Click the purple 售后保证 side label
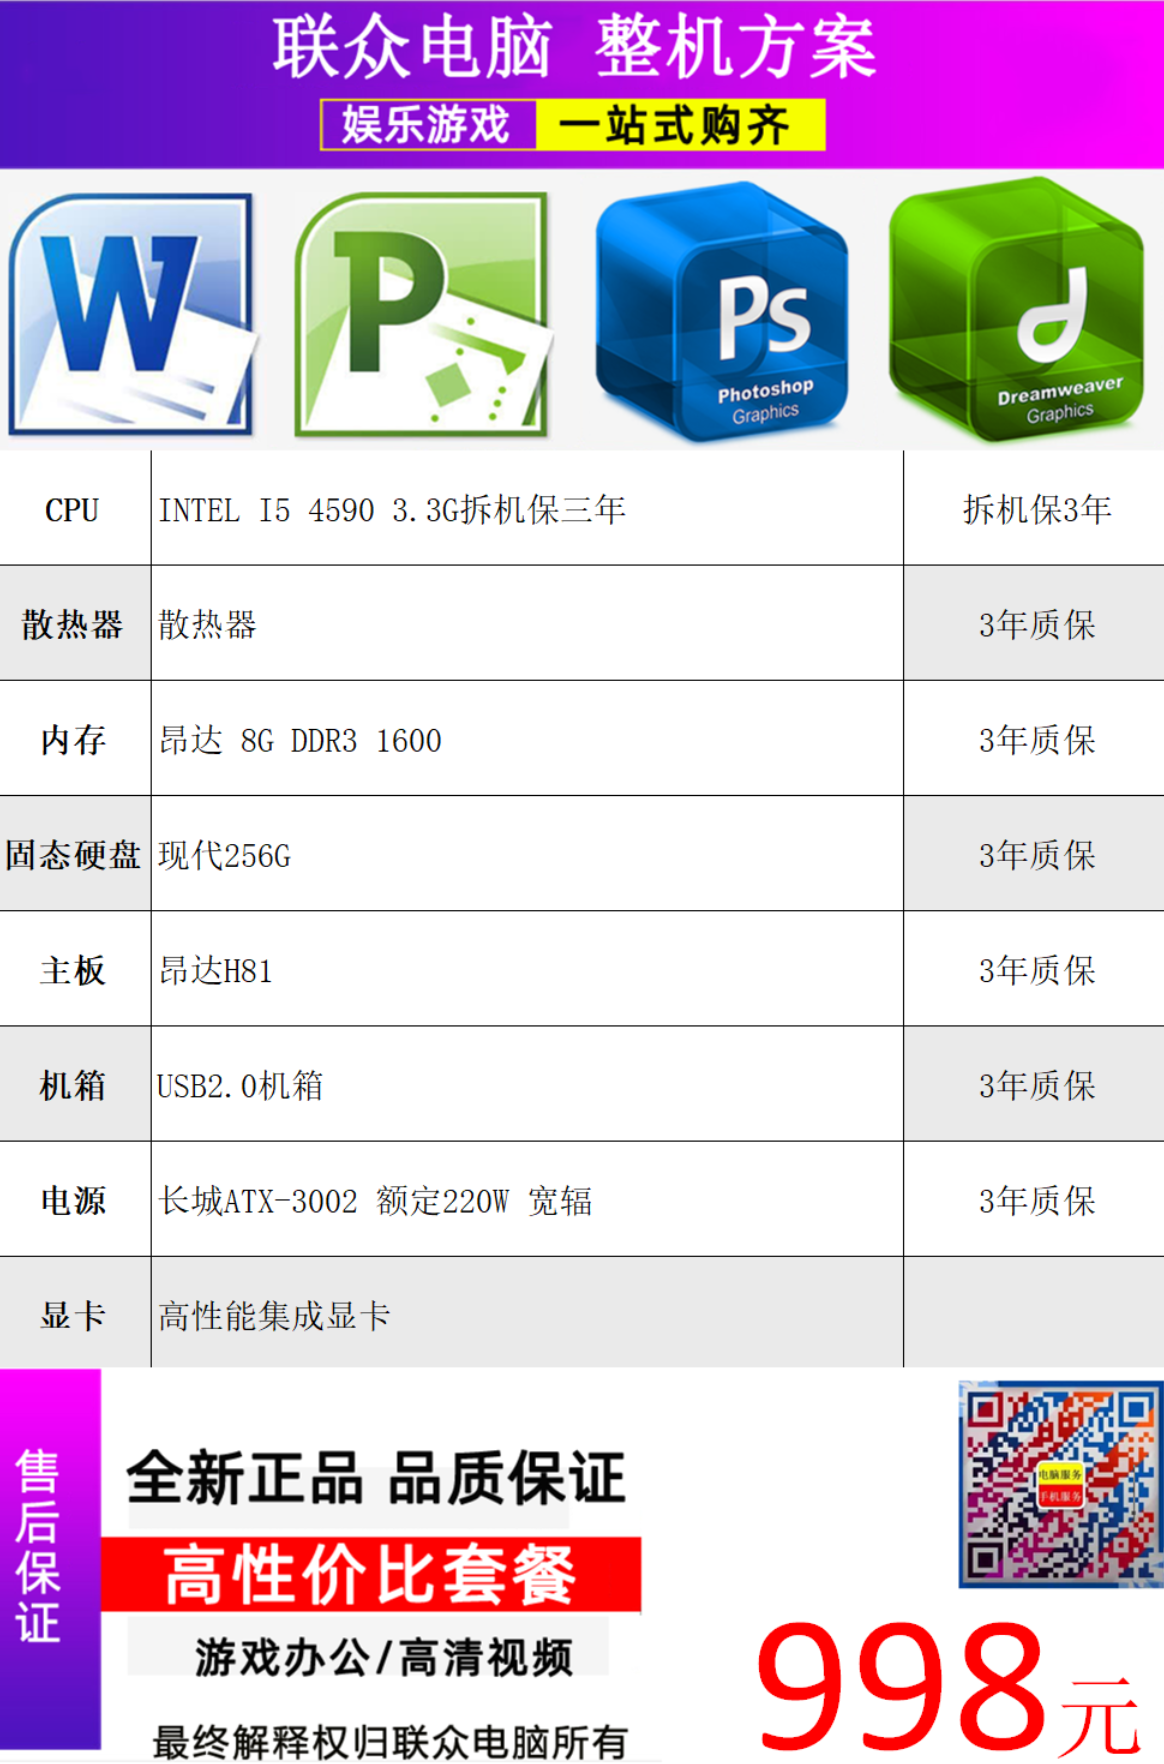The height and width of the screenshot is (1764, 1164). (39, 1546)
